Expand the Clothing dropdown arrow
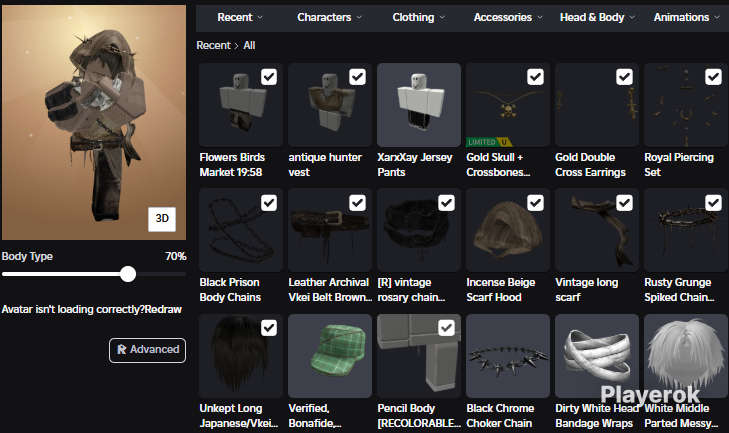Screen dimensions: 729x433 click(442, 17)
